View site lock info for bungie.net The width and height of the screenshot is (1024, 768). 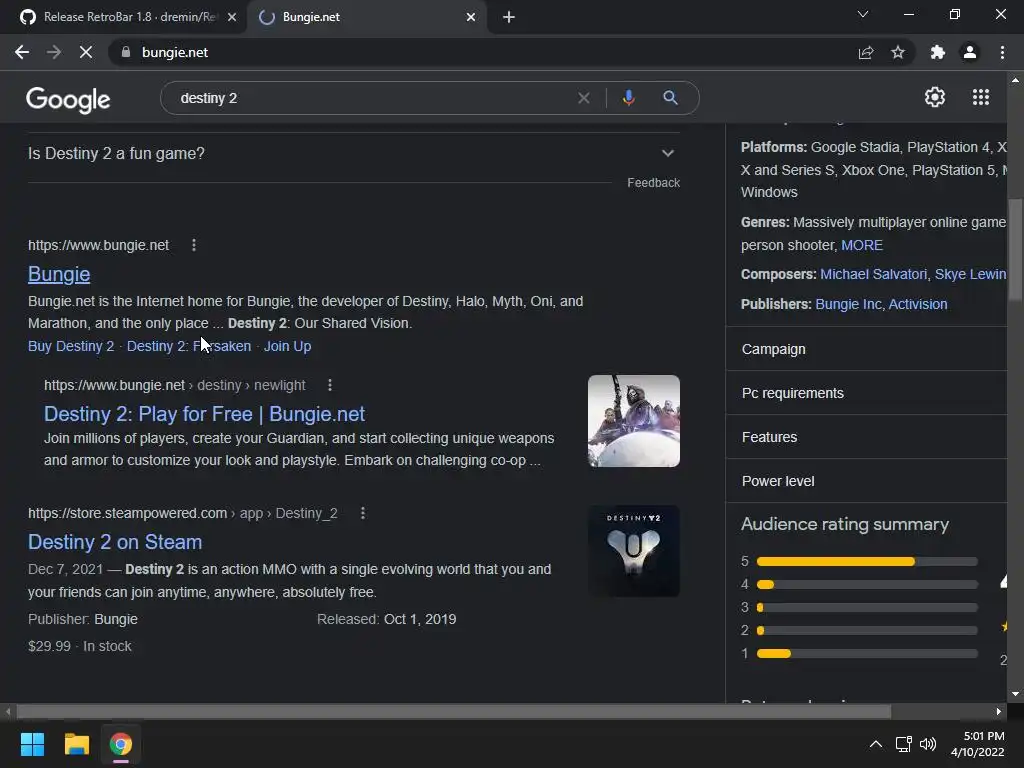[125, 52]
